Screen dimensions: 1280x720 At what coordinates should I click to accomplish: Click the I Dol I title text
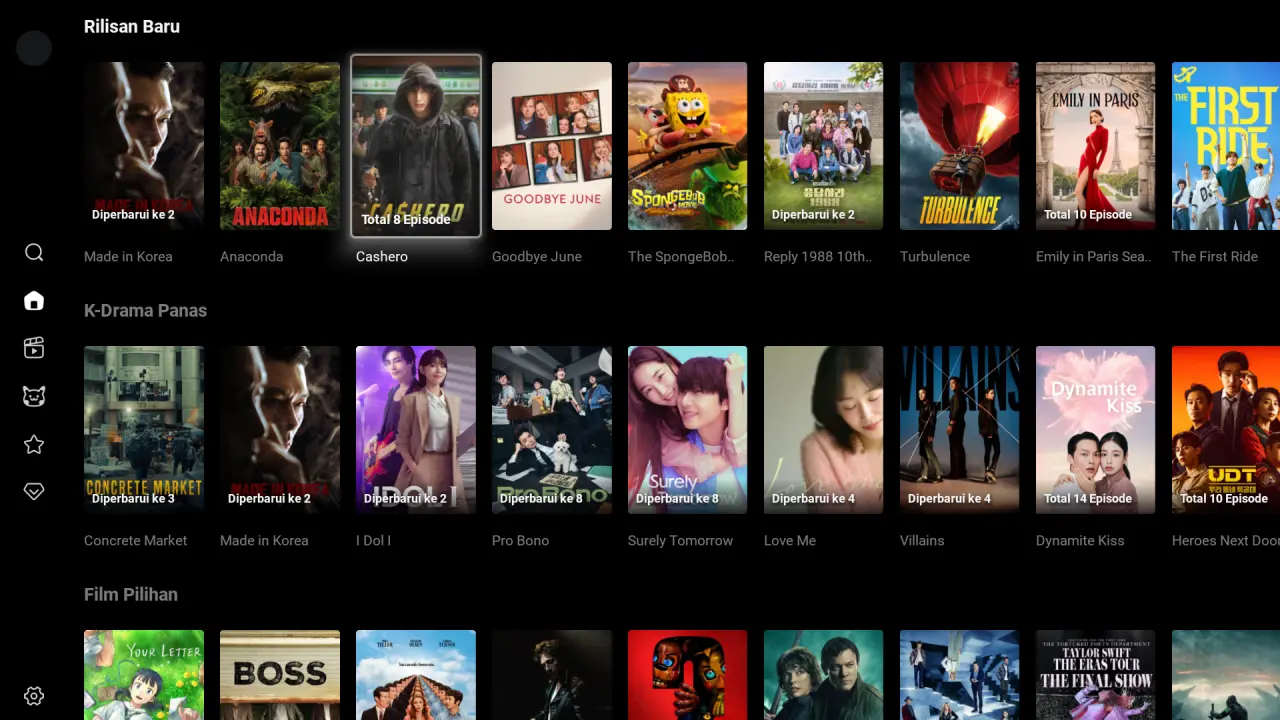[x=373, y=540]
